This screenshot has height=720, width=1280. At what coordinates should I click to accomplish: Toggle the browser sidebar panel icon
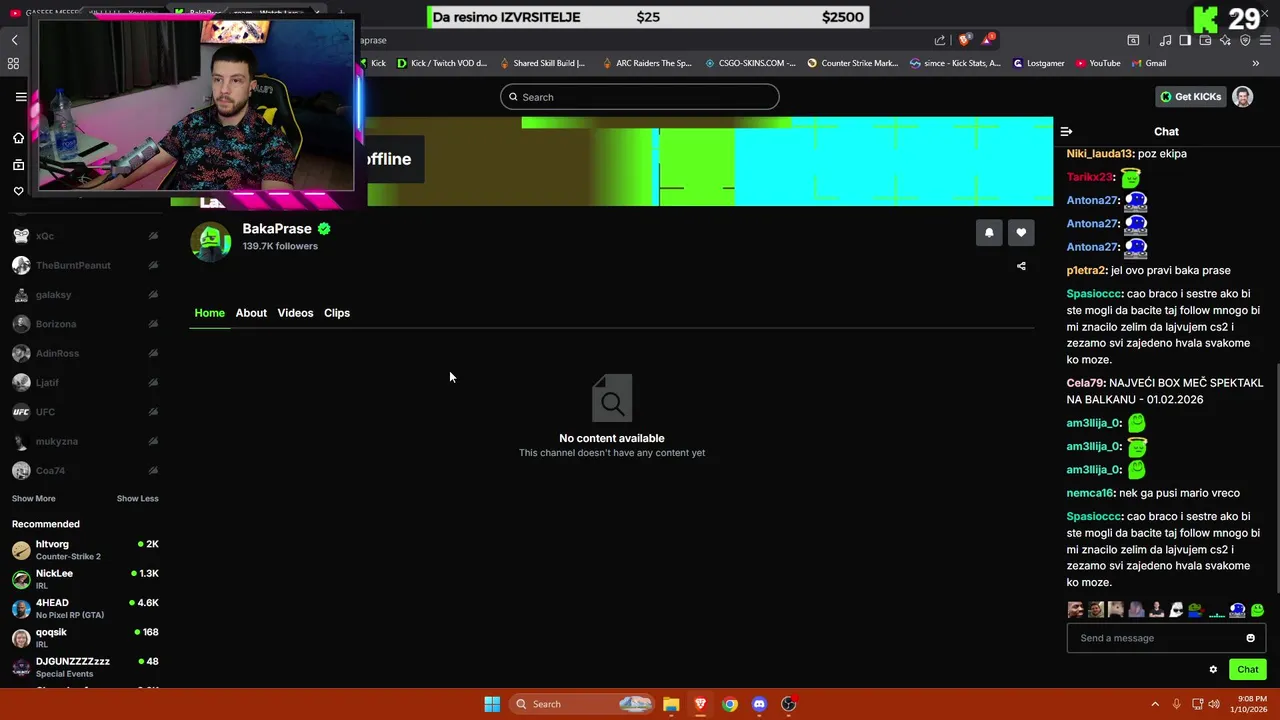coord(1185,40)
